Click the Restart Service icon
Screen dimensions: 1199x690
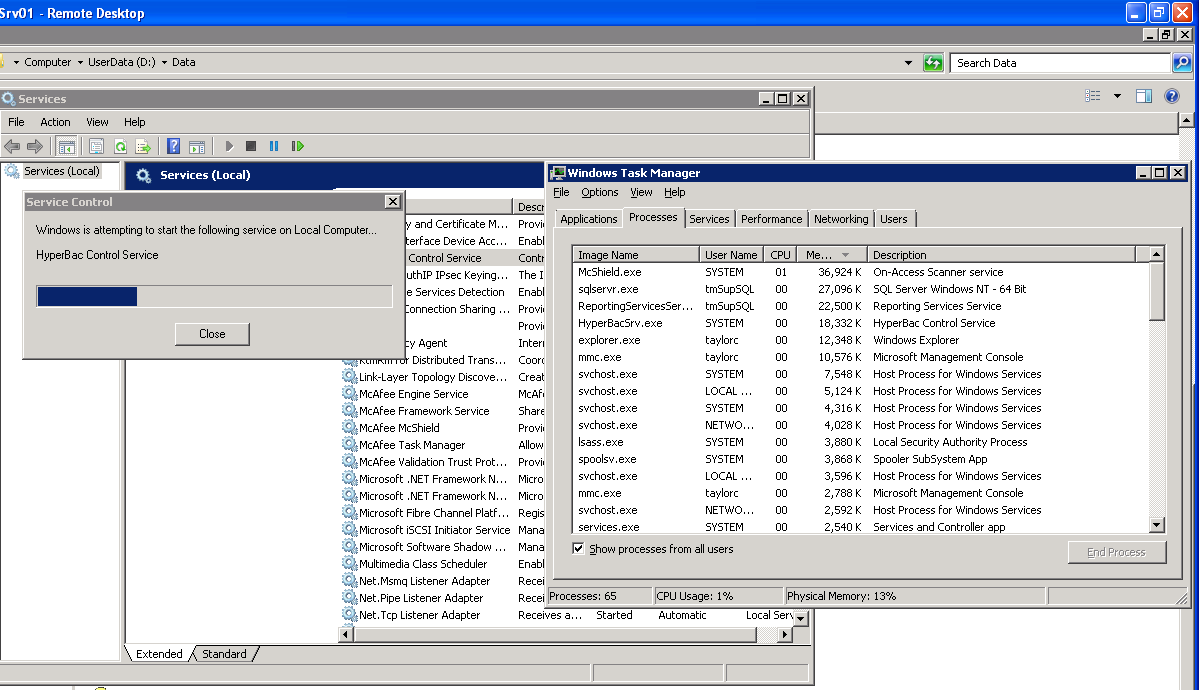click(x=297, y=146)
